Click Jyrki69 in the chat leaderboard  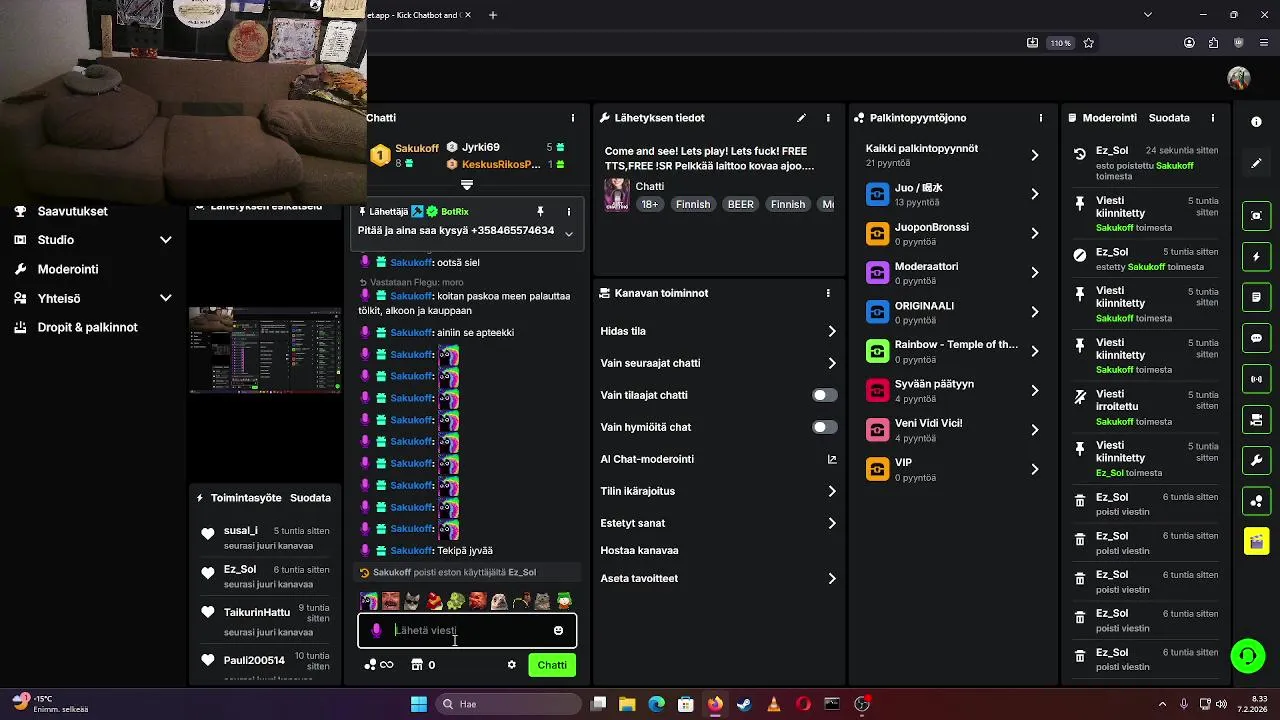(480, 147)
